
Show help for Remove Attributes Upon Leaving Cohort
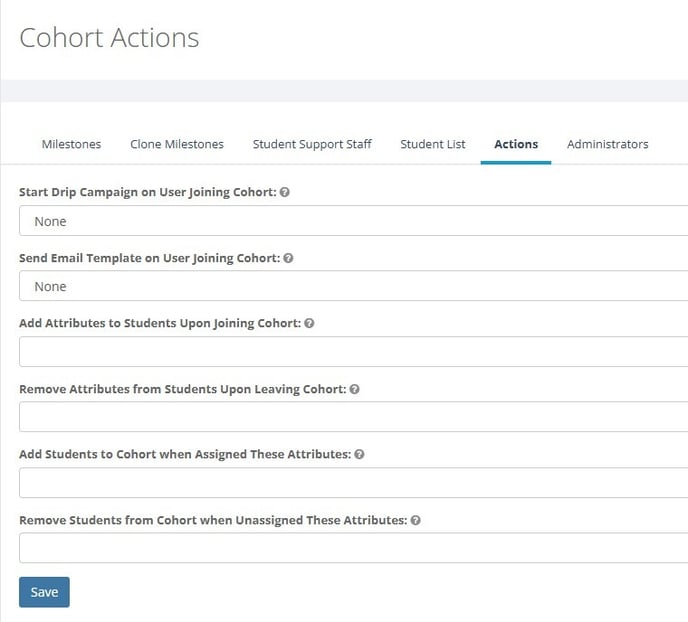point(355,389)
